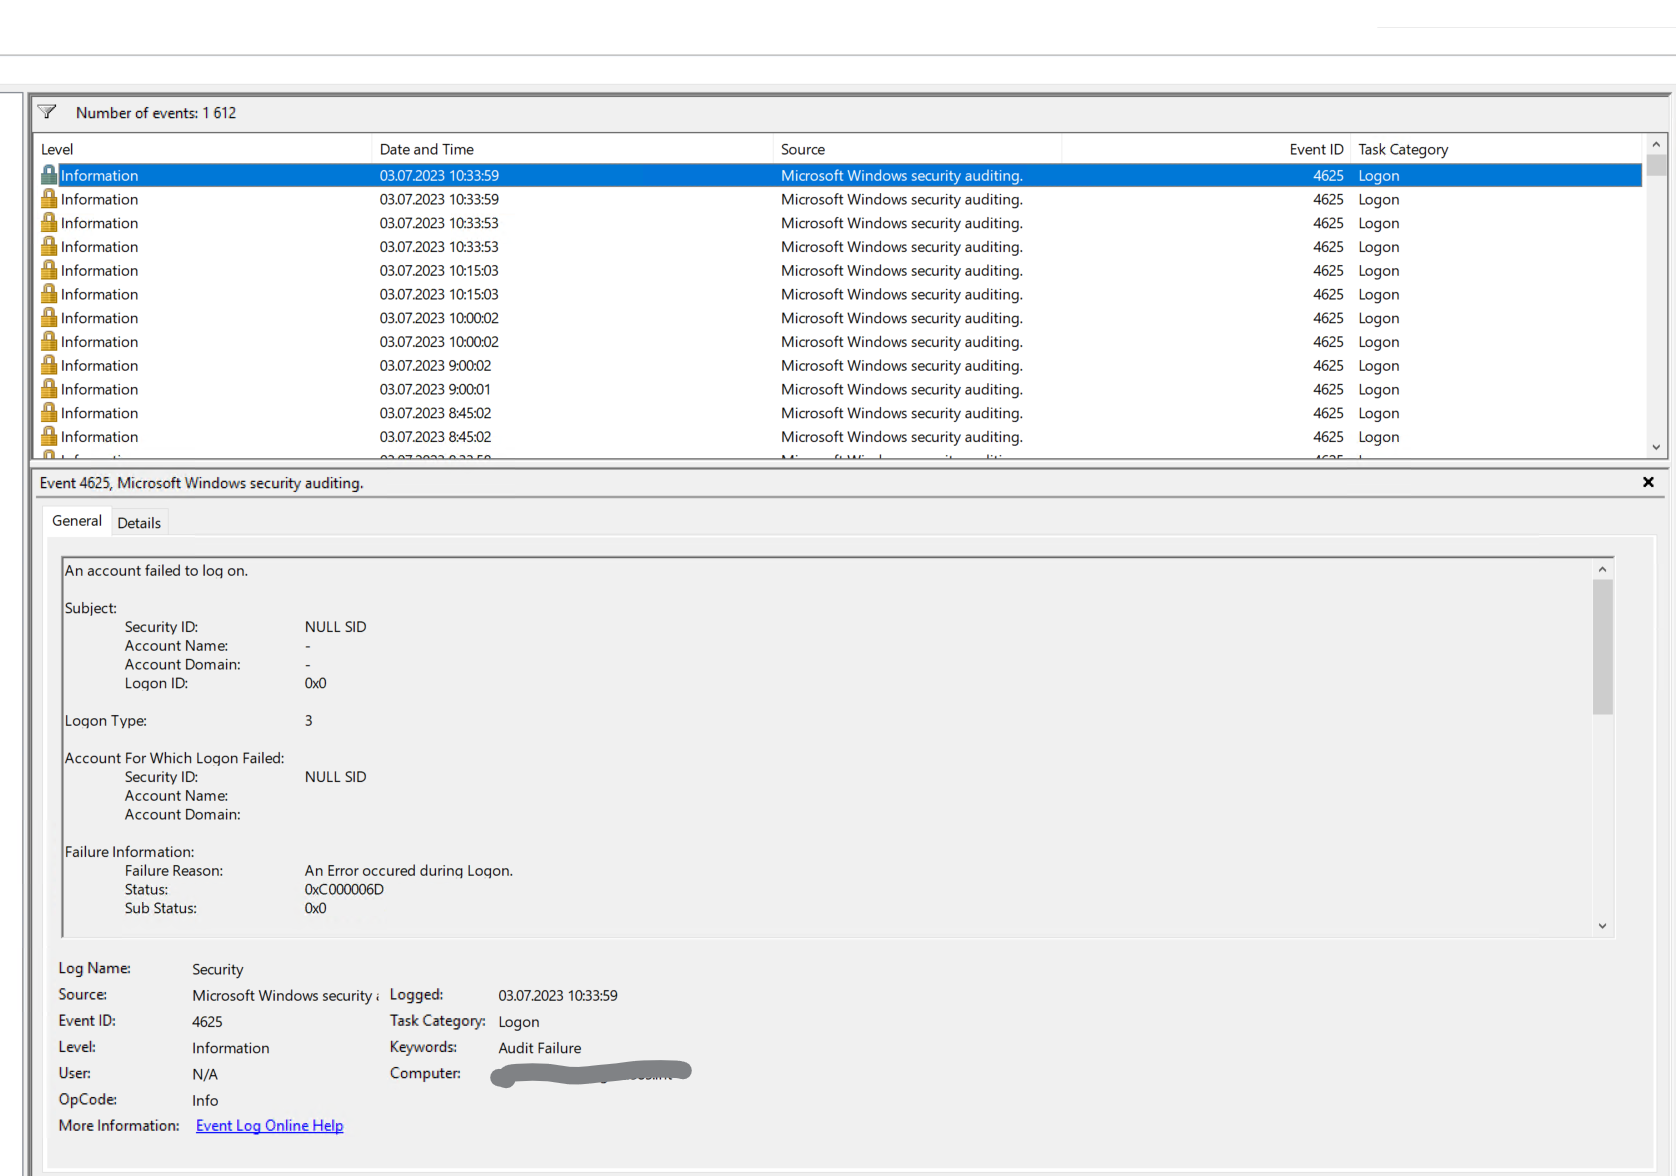The image size is (1676, 1176).
Task: Click the down arrow on the description pane scrollbar
Action: point(1602,925)
